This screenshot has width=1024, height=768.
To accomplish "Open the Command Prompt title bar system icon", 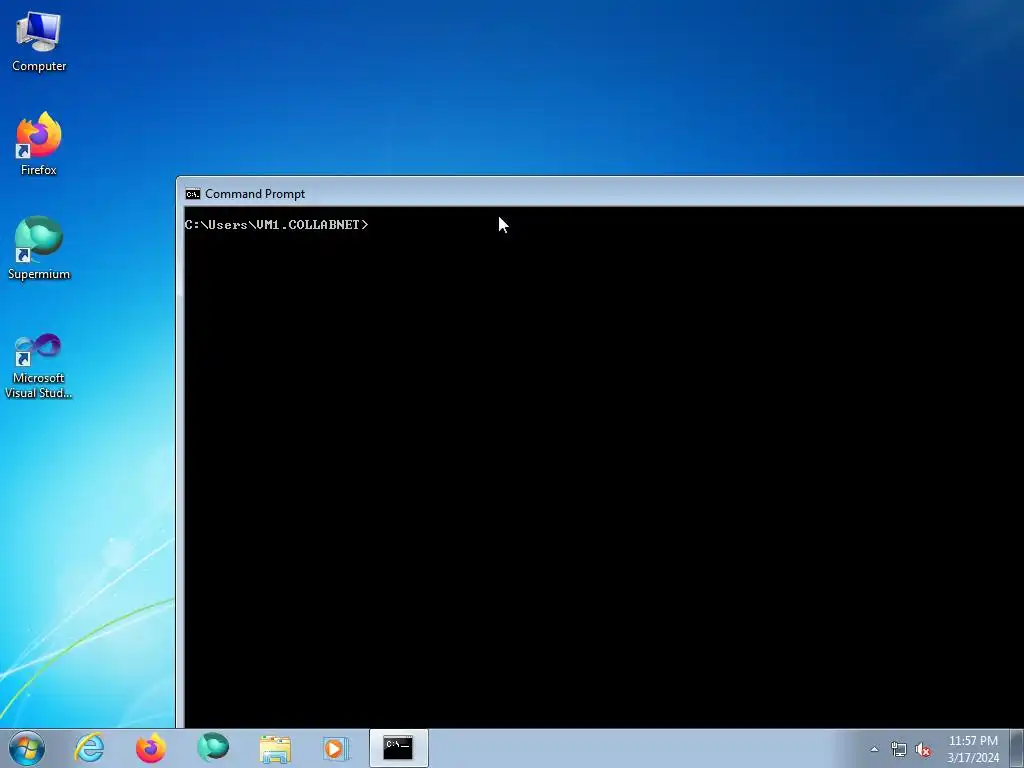I will tap(193, 194).
